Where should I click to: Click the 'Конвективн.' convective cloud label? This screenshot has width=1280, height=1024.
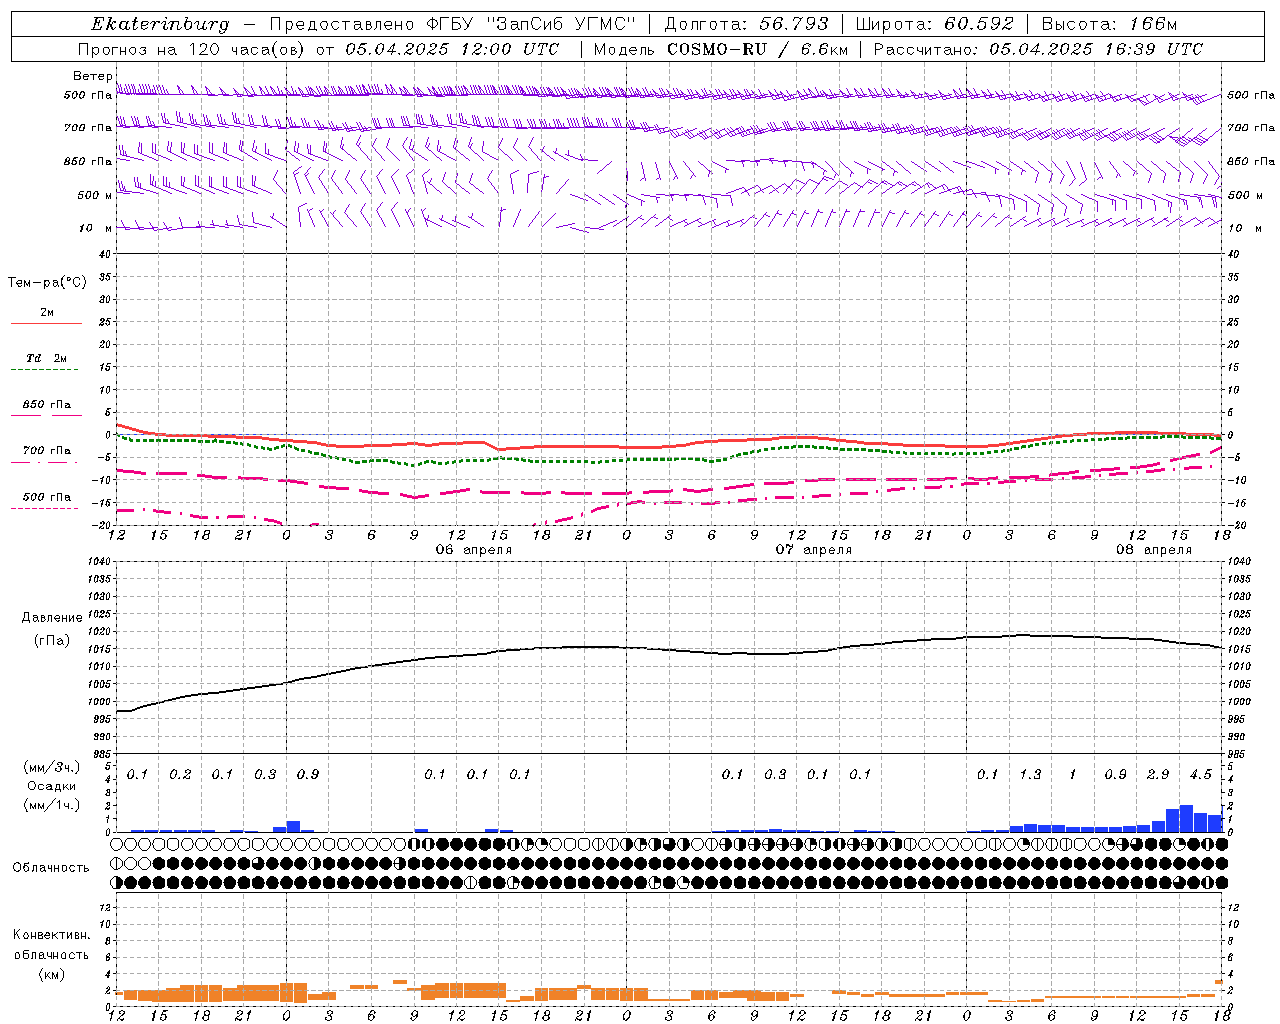click(x=52, y=935)
